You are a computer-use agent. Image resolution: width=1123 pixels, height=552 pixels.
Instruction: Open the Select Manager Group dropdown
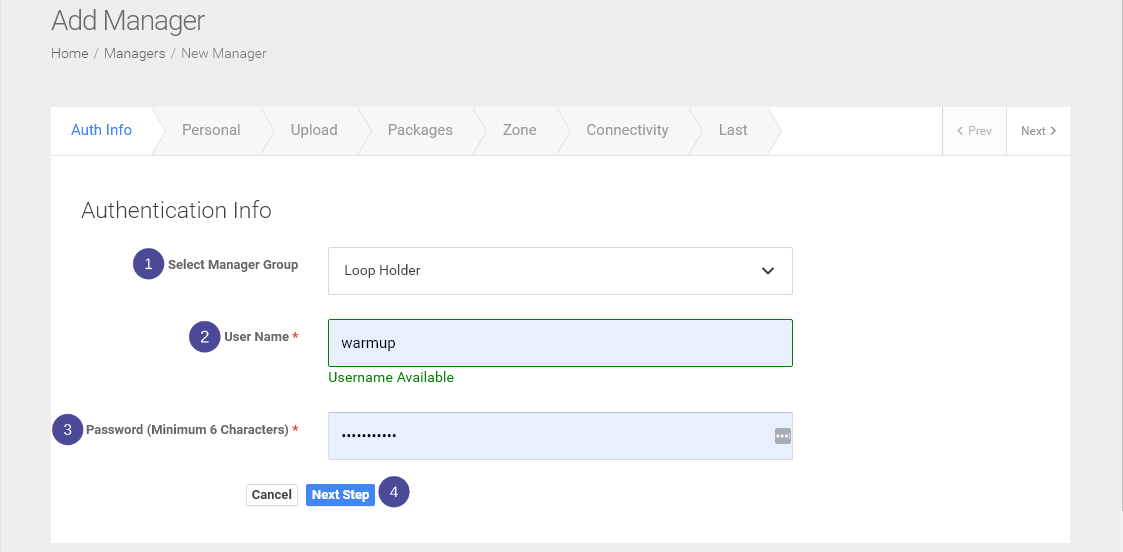560,271
